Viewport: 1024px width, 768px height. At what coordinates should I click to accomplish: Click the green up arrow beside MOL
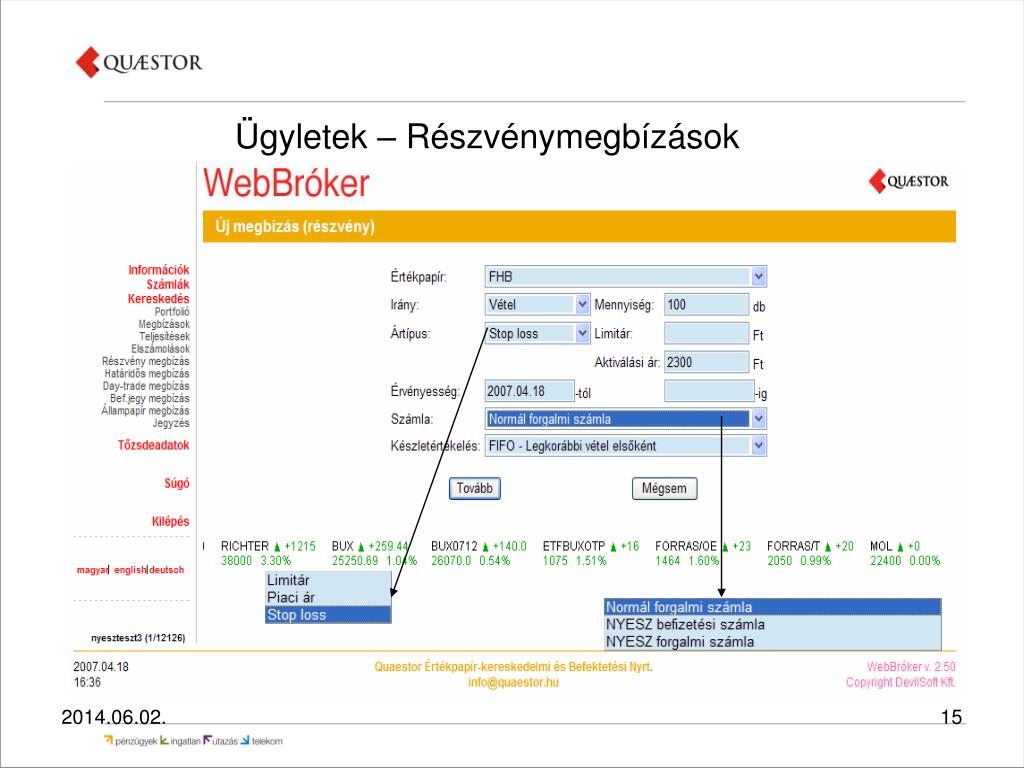(901, 547)
